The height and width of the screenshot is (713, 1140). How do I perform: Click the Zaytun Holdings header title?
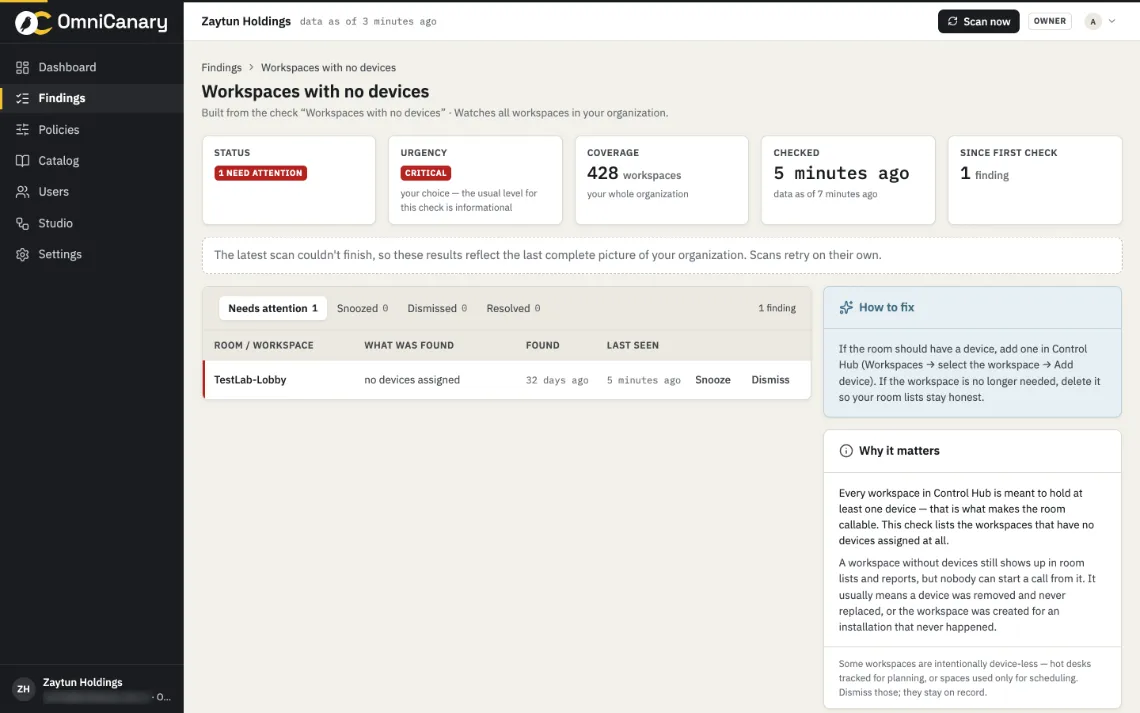tap(246, 21)
